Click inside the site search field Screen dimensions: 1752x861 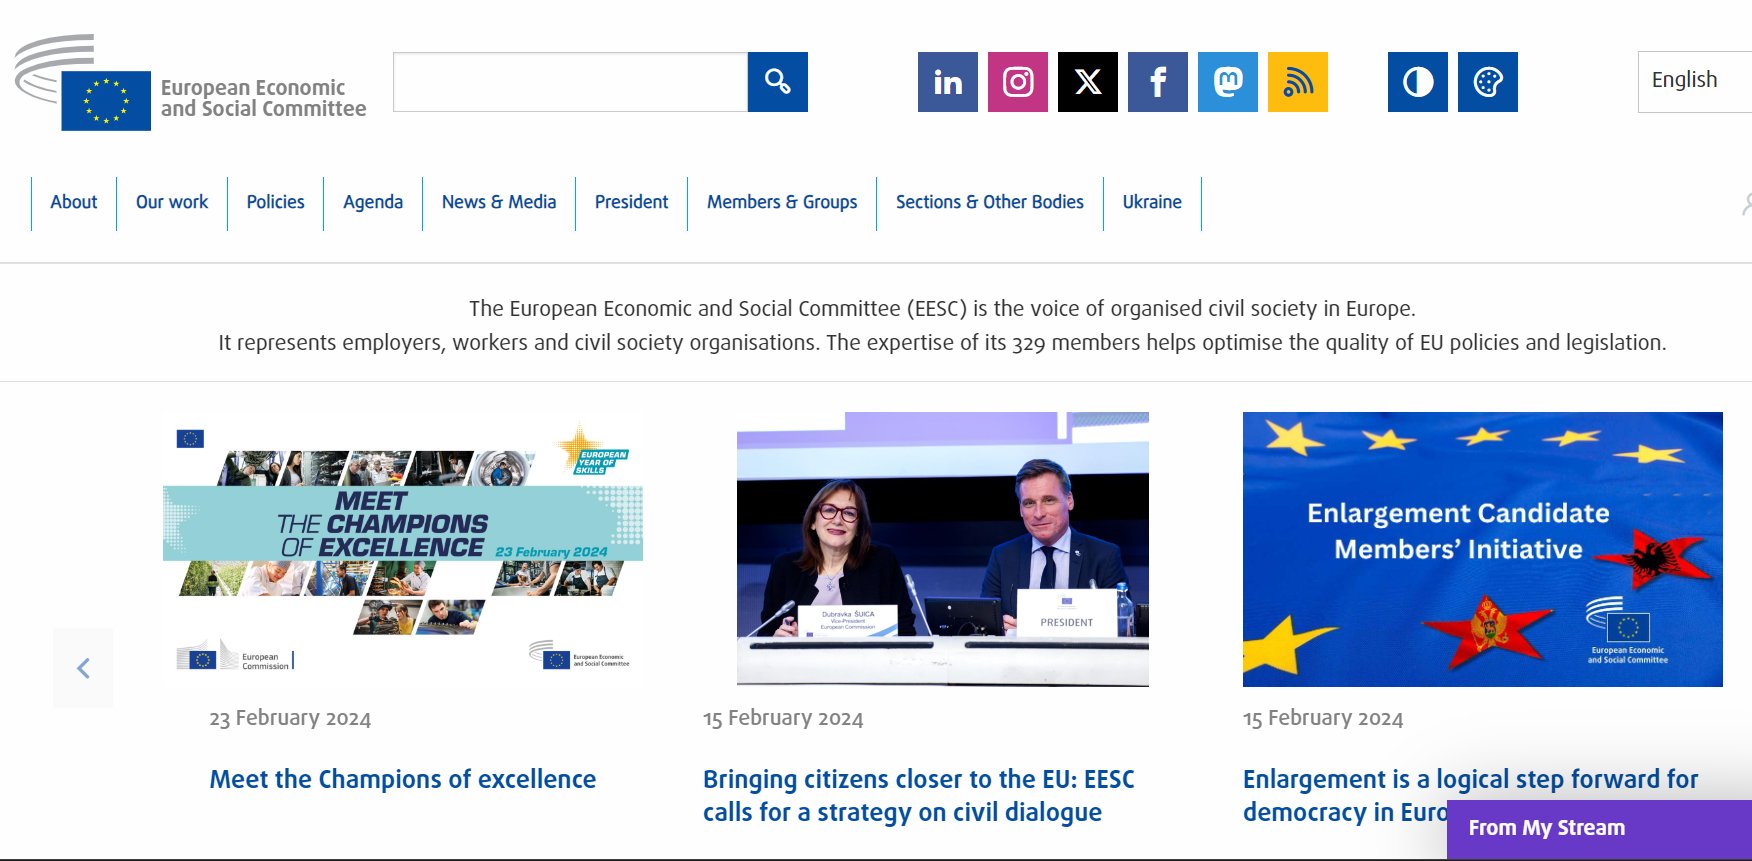point(570,82)
